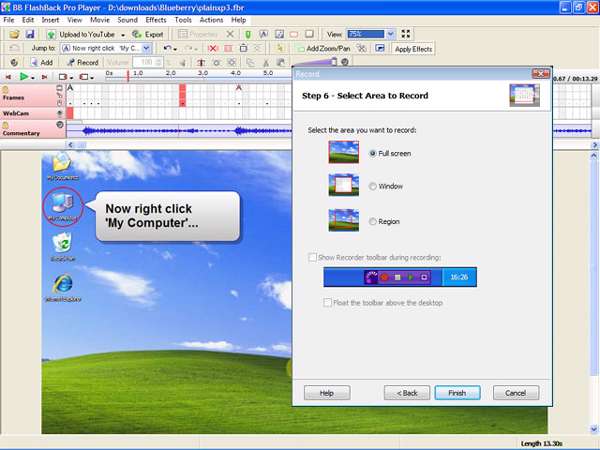Insert a textbox with the 'A' icon
The width and height of the screenshot is (600, 450).
point(264,34)
